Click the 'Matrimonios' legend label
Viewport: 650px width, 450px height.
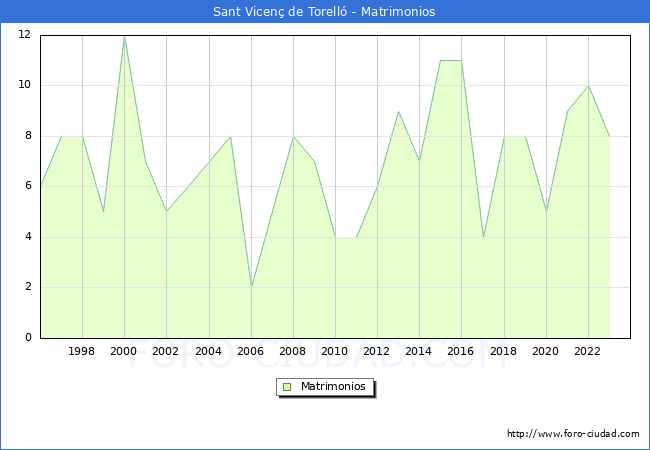click(333, 386)
